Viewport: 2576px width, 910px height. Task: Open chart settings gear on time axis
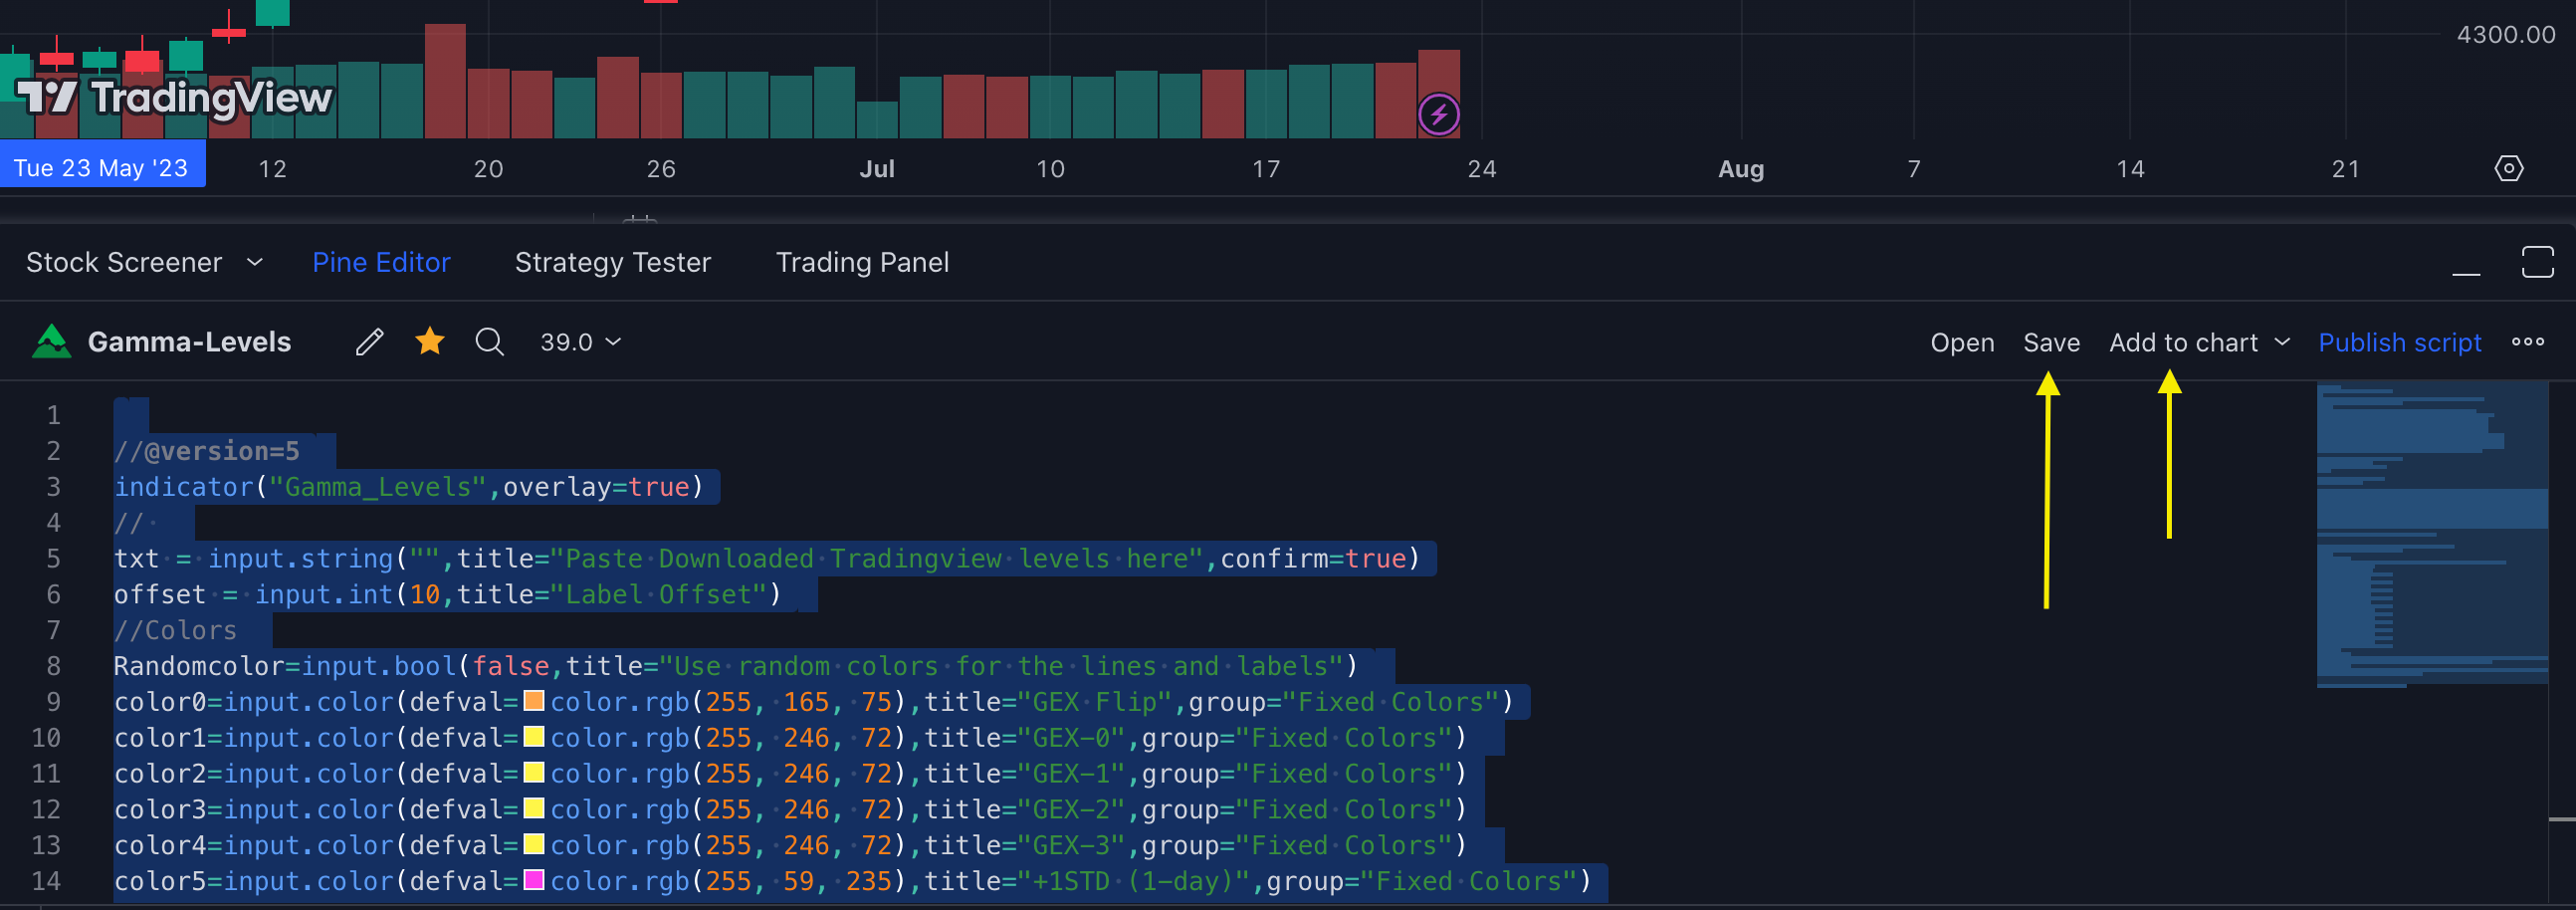(x=2508, y=168)
